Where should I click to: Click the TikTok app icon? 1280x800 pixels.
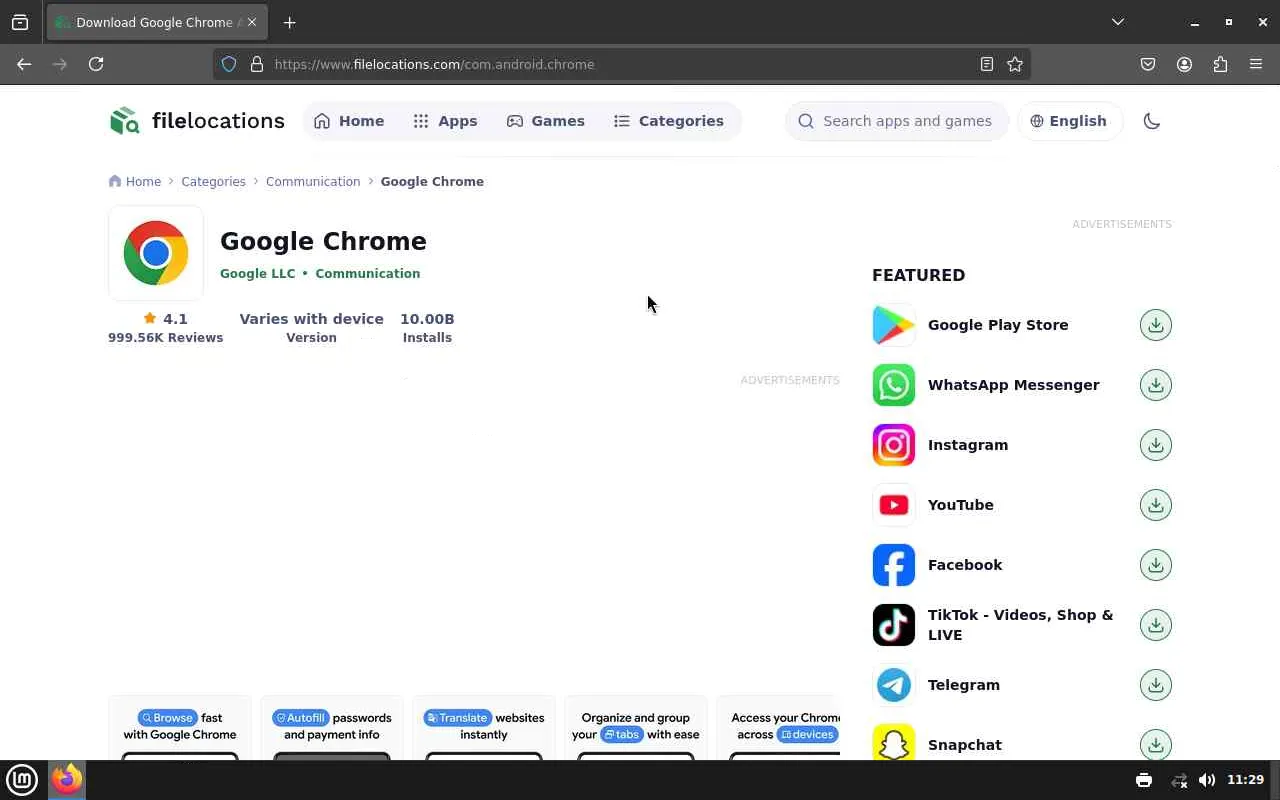click(894, 625)
